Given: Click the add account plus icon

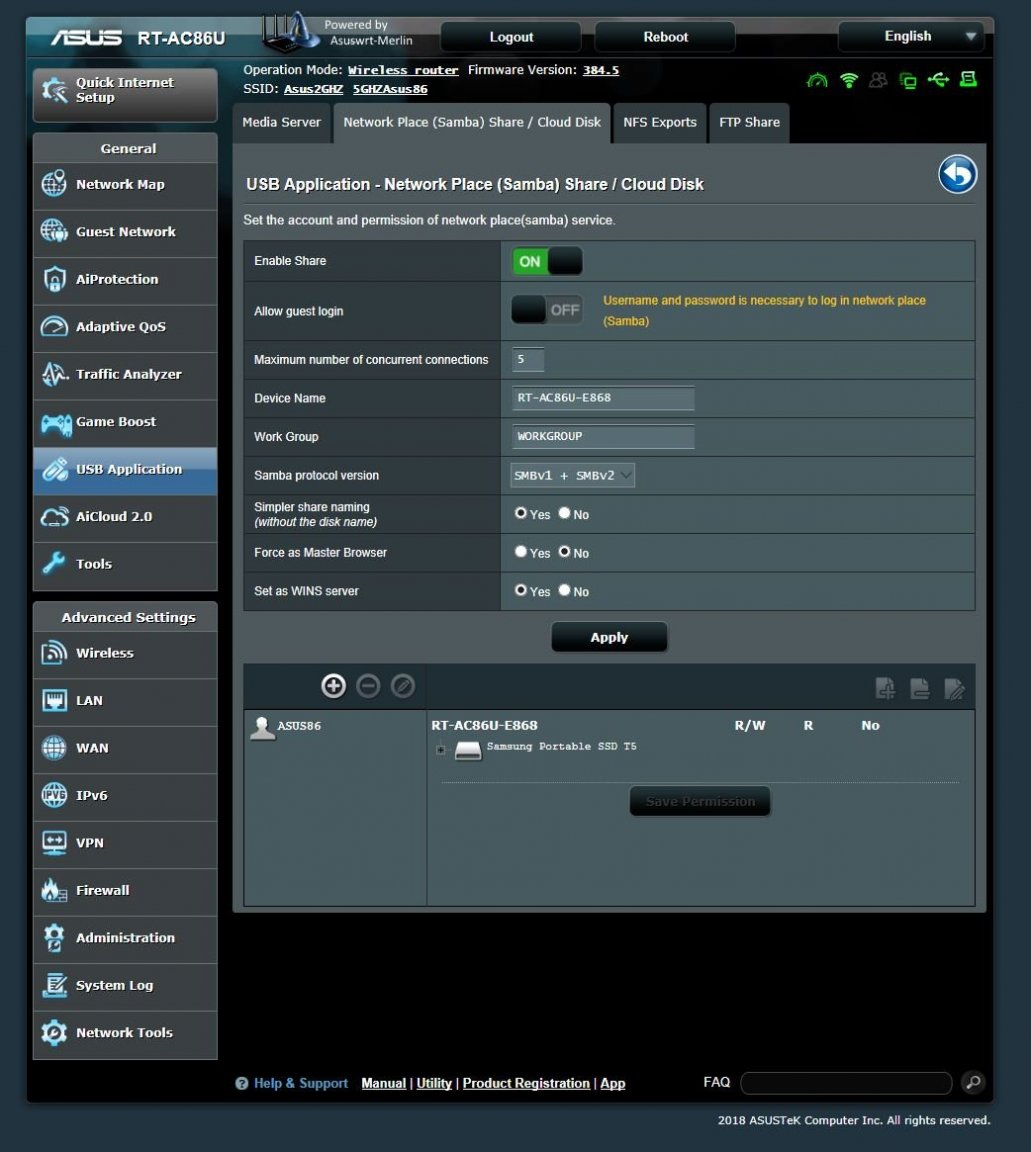Looking at the screenshot, I should (x=334, y=686).
